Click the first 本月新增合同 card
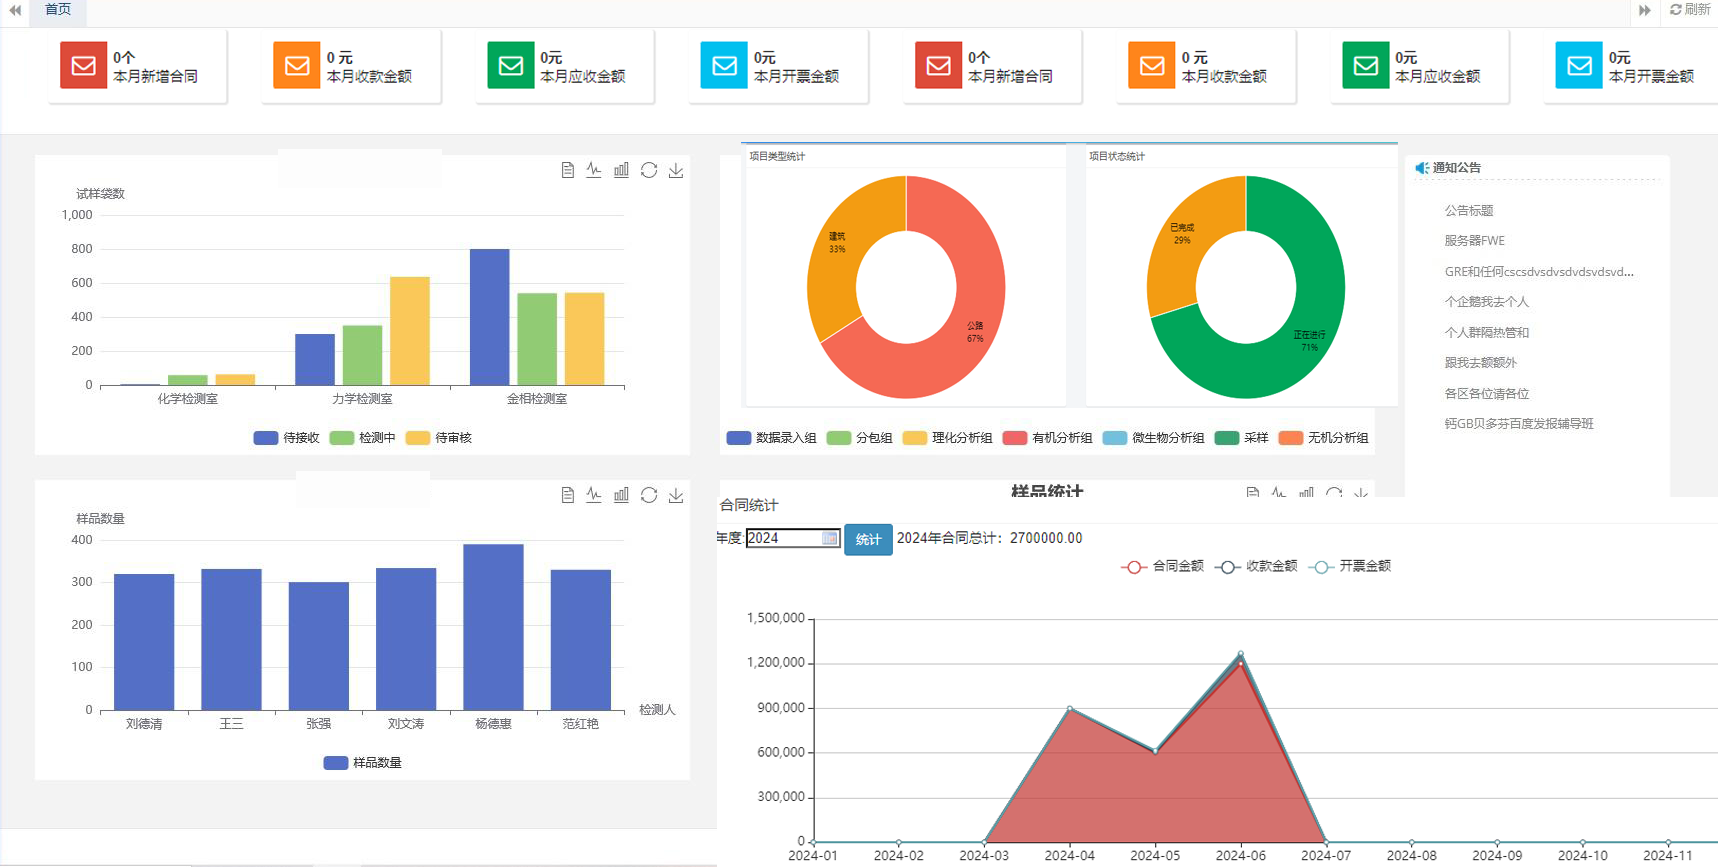This screenshot has width=1718, height=867. tap(137, 66)
